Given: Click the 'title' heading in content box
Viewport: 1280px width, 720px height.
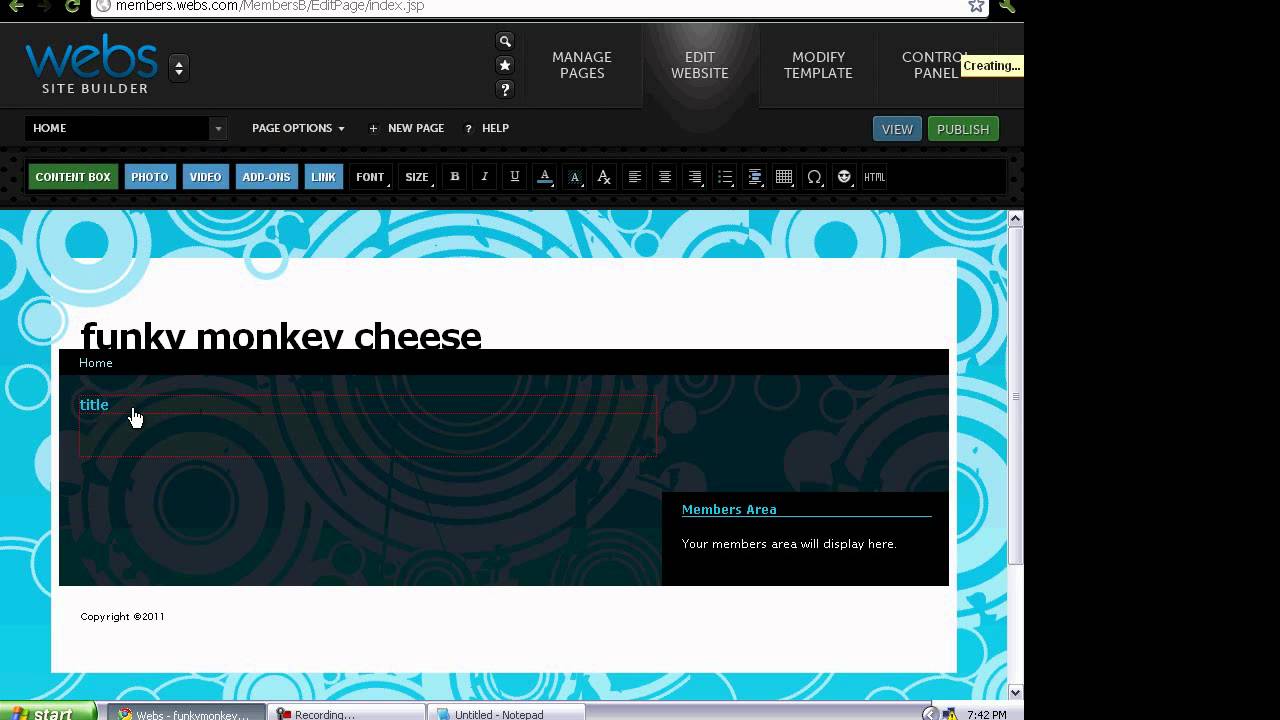Looking at the screenshot, I should coord(94,404).
